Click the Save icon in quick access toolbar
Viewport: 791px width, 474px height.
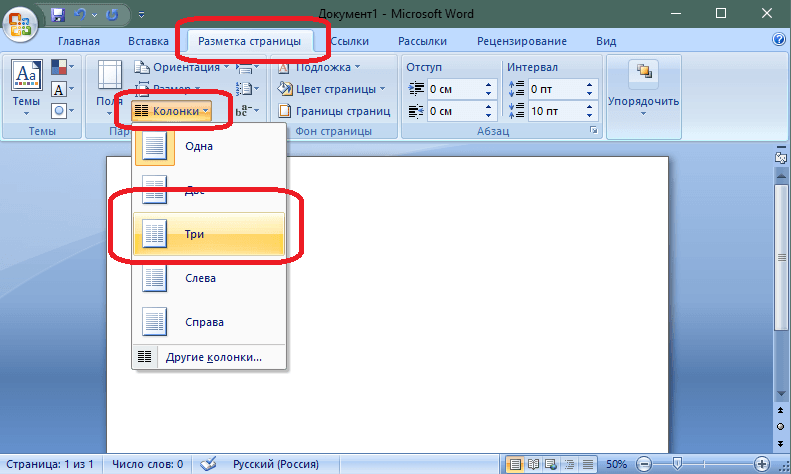[x=58, y=16]
